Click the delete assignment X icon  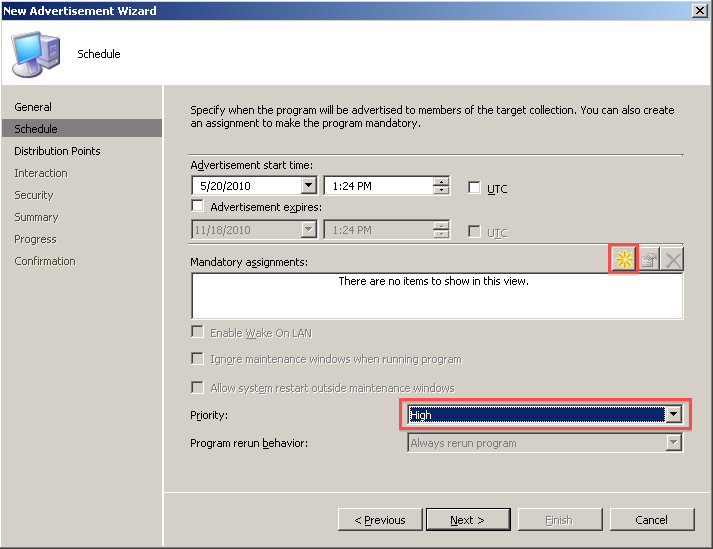point(673,260)
